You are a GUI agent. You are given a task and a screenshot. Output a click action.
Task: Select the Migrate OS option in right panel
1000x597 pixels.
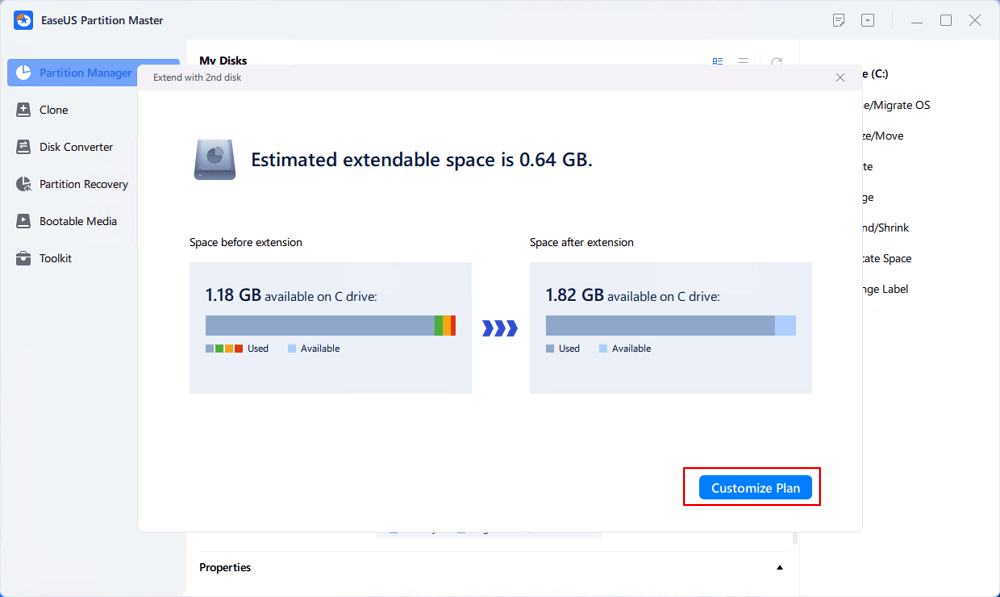point(896,105)
